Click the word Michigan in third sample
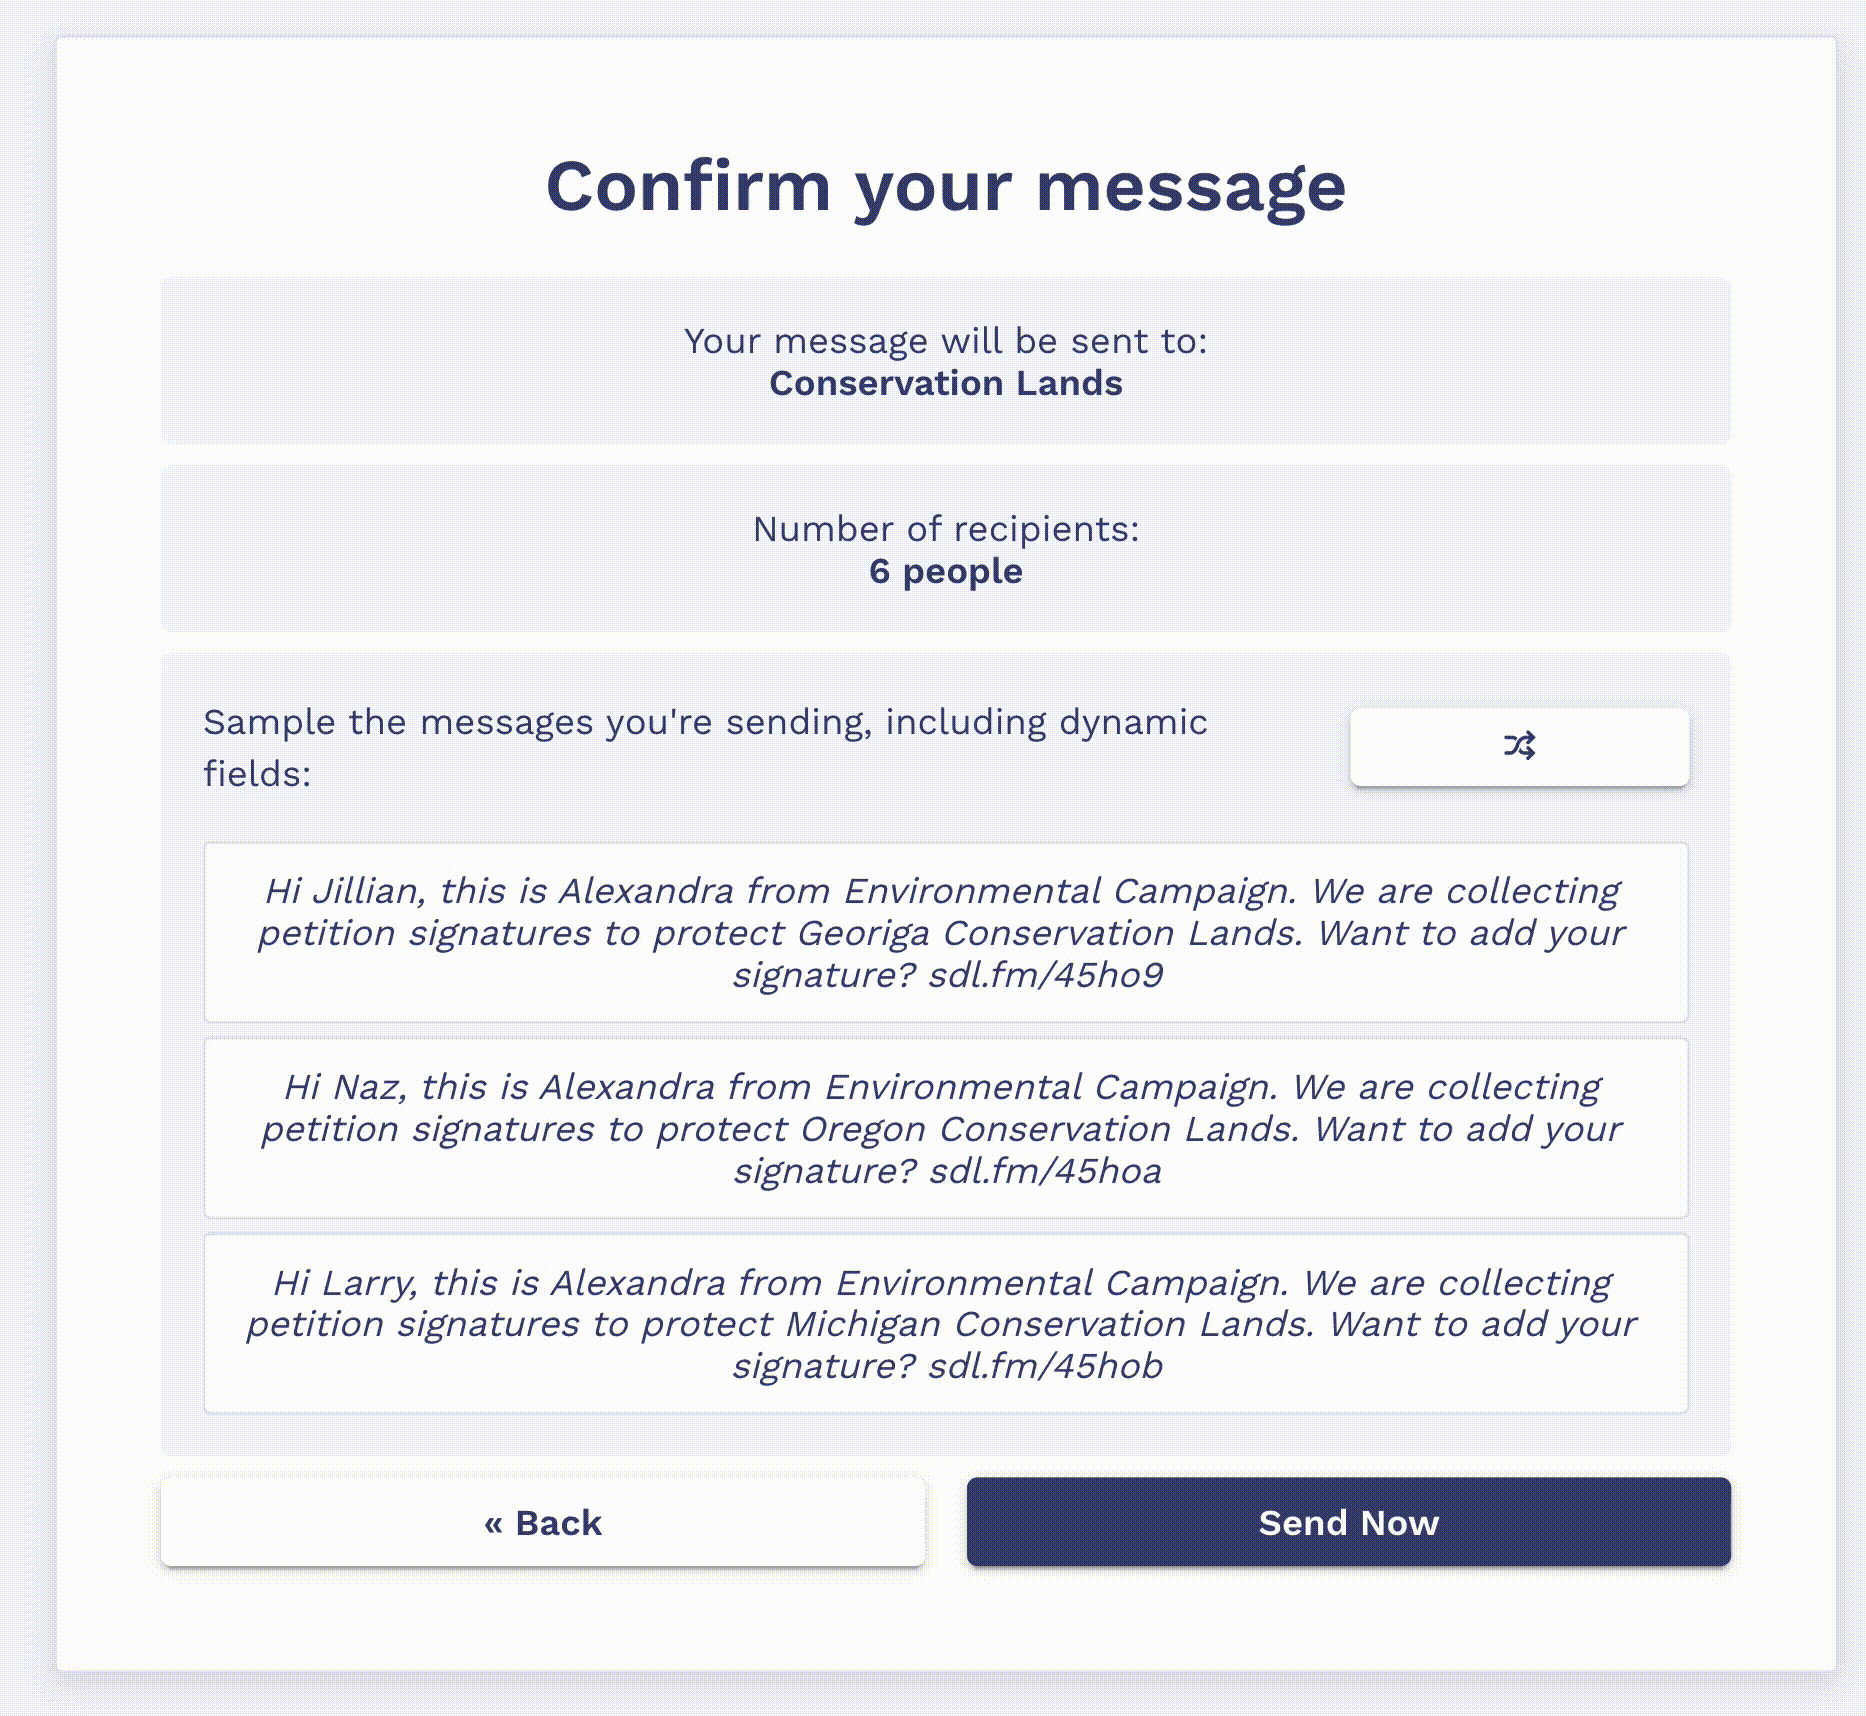 (x=863, y=1324)
